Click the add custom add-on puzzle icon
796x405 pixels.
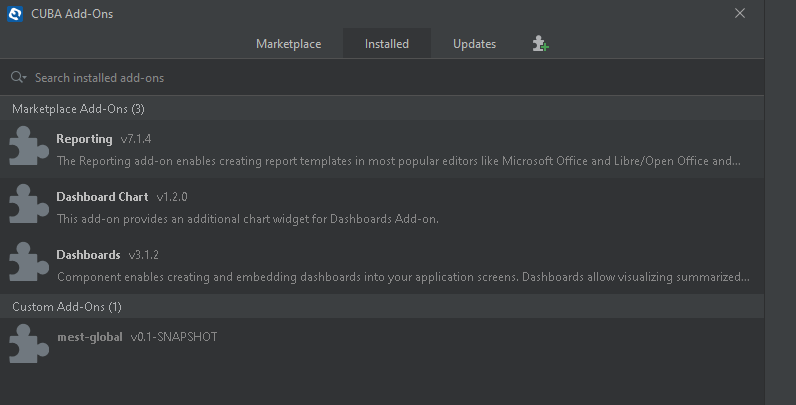pyautogui.click(x=541, y=44)
